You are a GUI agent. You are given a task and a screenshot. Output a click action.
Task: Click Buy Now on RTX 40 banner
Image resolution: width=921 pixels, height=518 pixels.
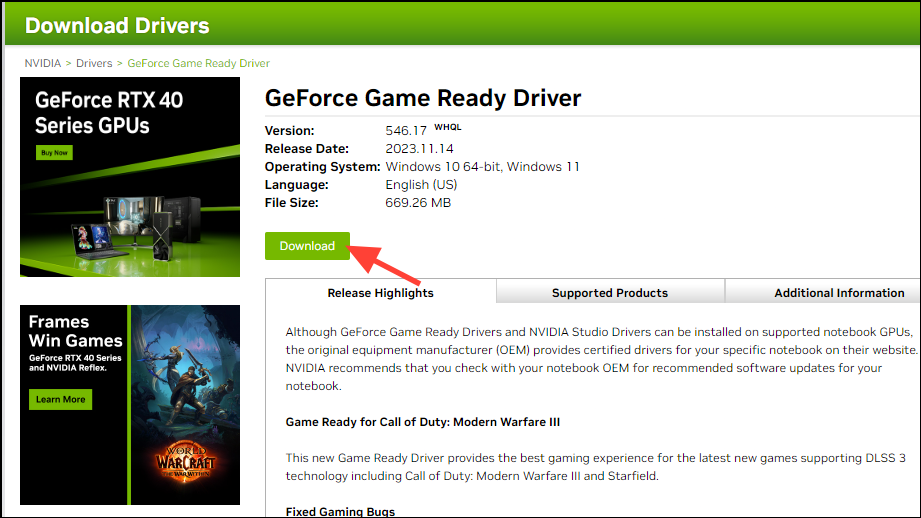pos(55,153)
